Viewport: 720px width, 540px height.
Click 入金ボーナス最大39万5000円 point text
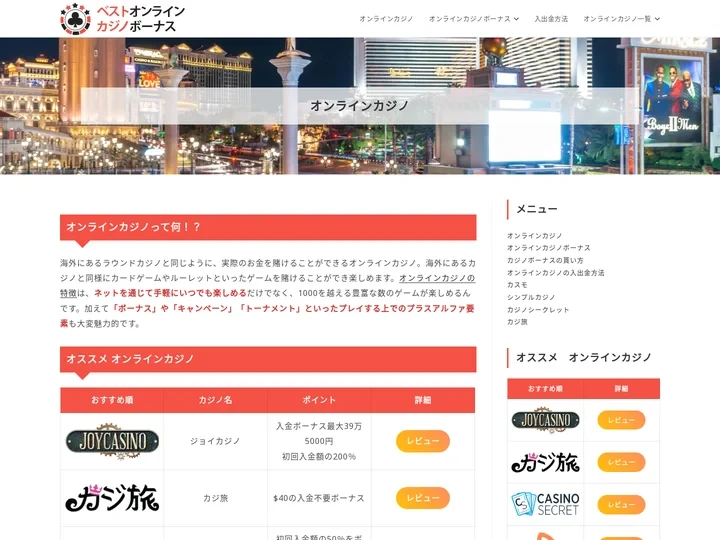click(319, 433)
